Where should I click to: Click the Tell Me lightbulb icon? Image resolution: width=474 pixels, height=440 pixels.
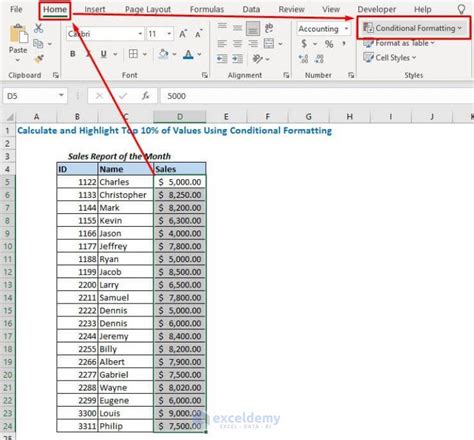tap(461, 9)
